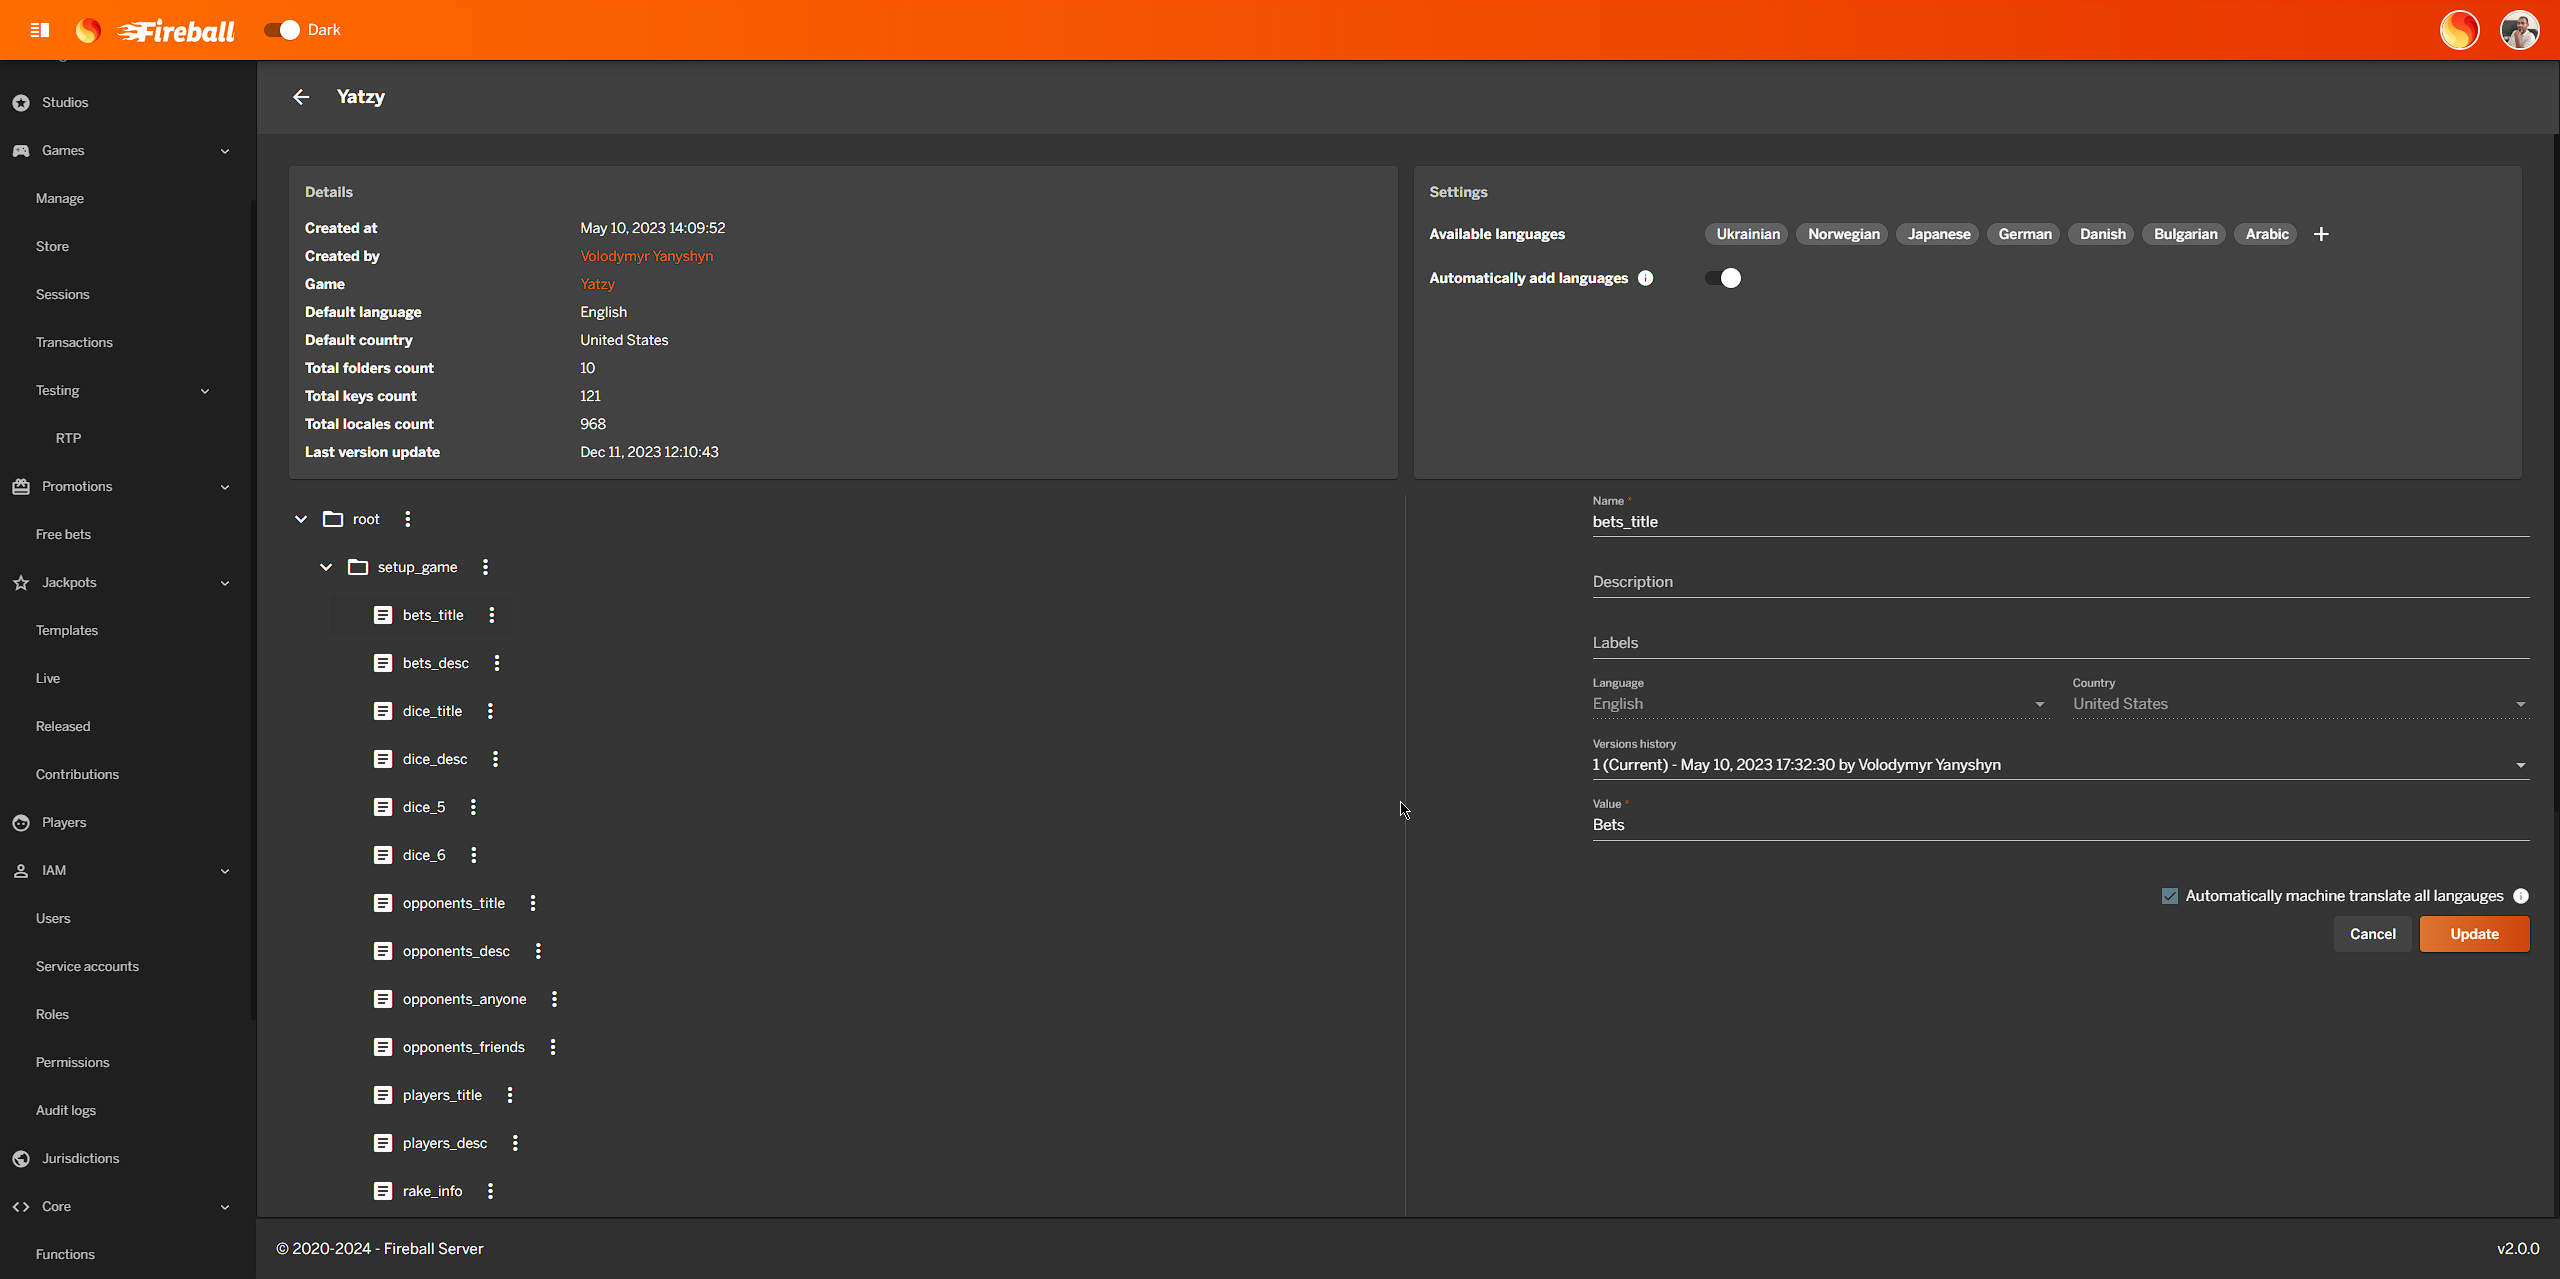This screenshot has width=2560, height=1279.
Task: Open the three-dot menu for bets_desc key
Action: (497, 663)
